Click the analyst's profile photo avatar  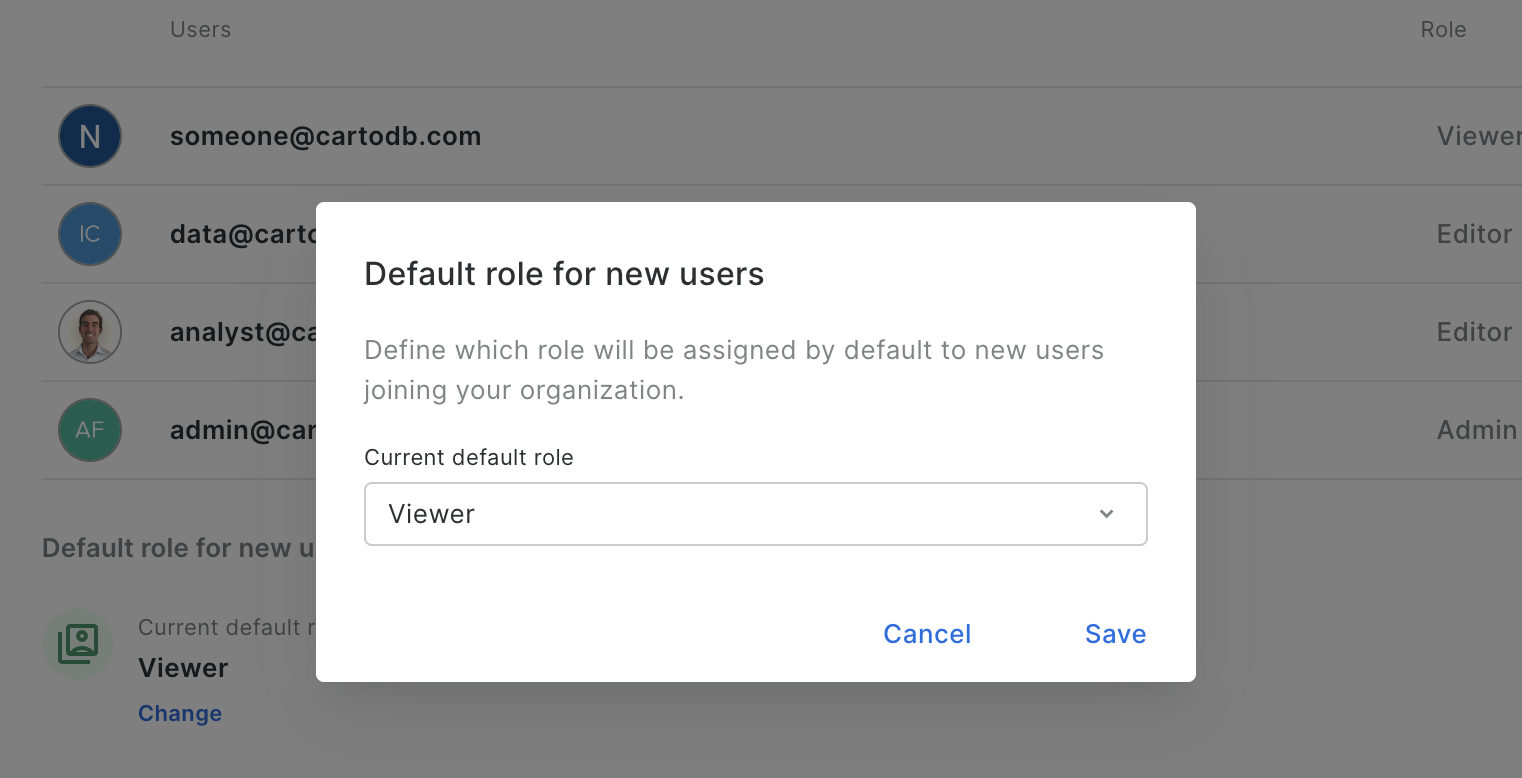(x=90, y=332)
